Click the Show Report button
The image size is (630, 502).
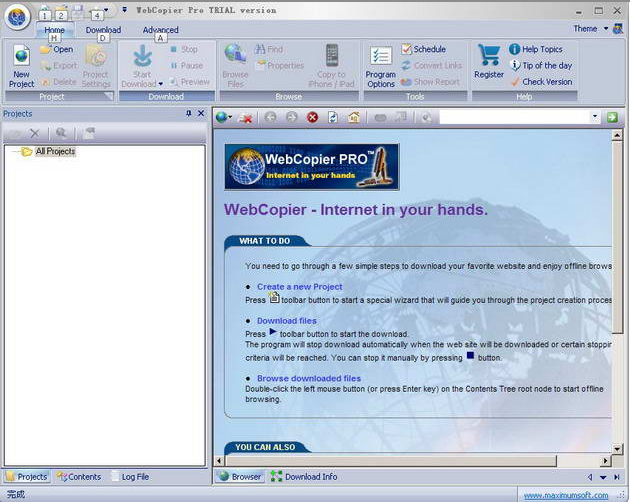coord(430,82)
